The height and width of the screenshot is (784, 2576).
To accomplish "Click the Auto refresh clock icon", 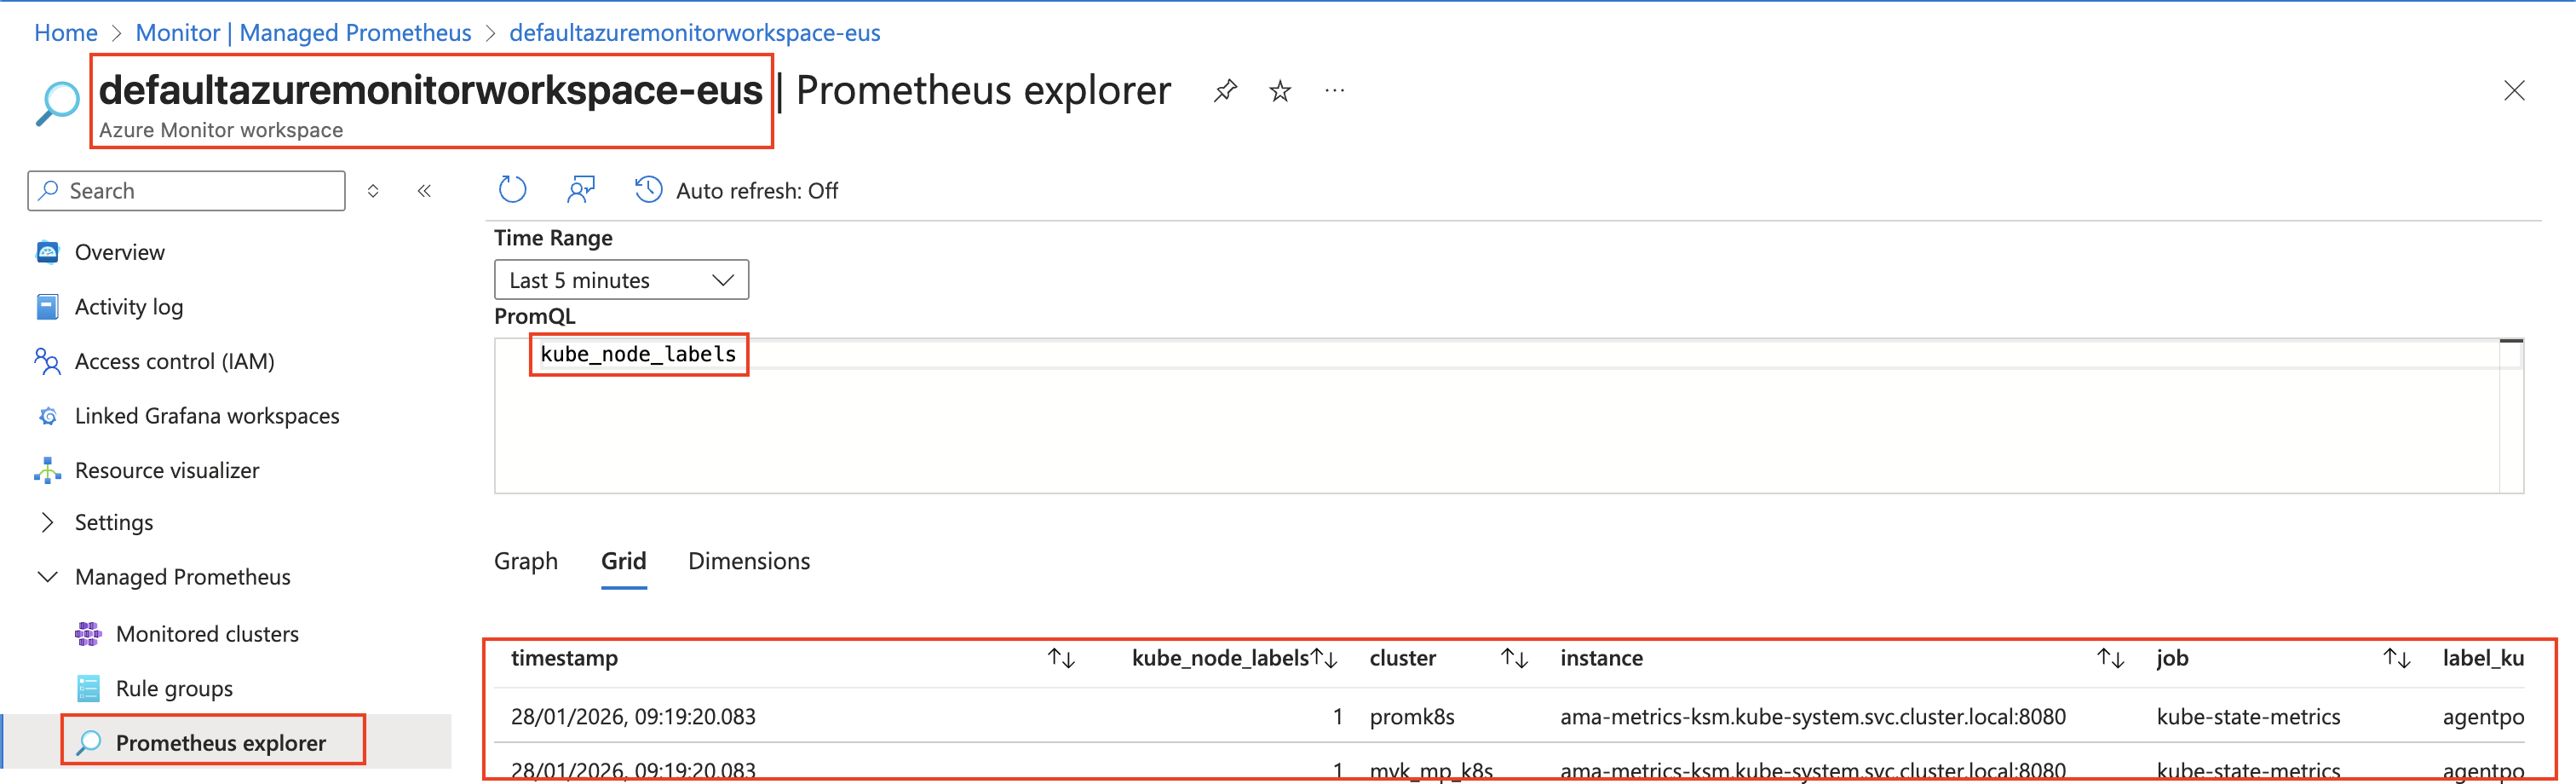I will click(x=648, y=190).
